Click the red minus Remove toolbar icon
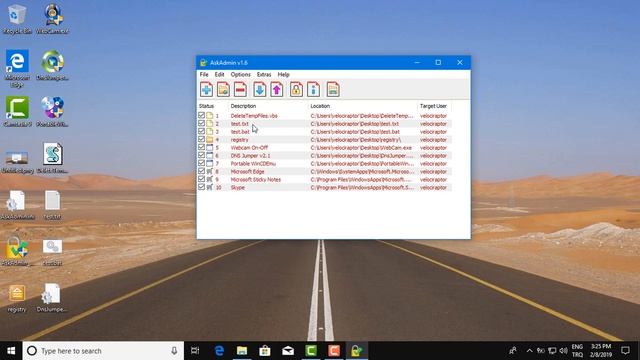 pyautogui.click(x=240, y=89)
